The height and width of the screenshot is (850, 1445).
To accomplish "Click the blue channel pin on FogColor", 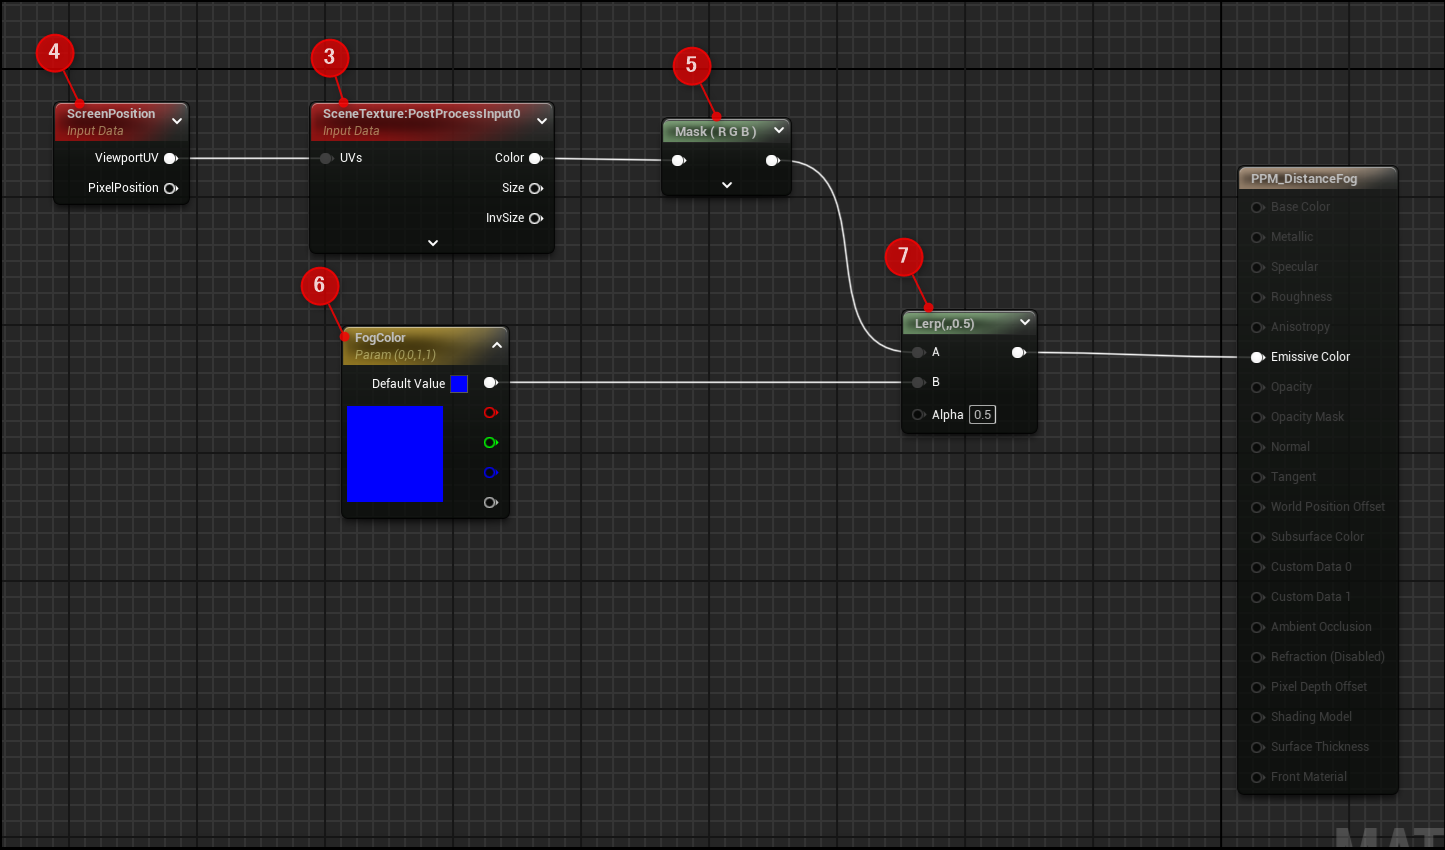I will tap(490, 473).
